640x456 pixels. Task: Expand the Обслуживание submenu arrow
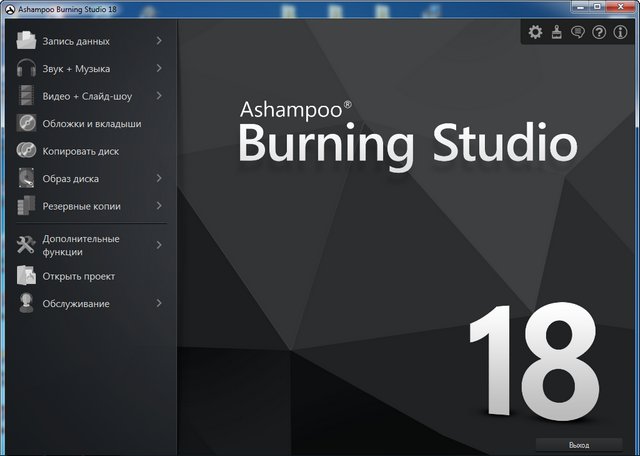pyautogui.click(x=159, y=303)
